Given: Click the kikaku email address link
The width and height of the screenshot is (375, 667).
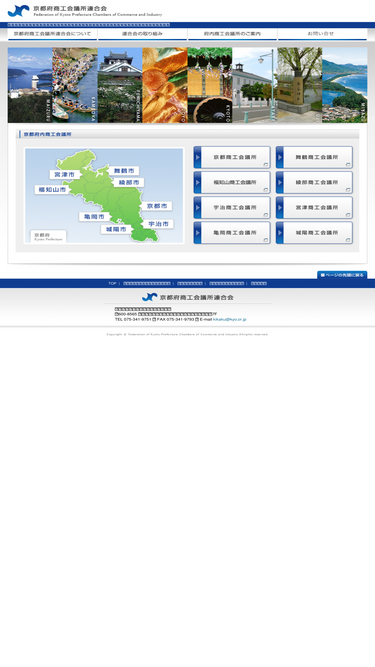Looking at the screenshot, I should coord(230,319).
